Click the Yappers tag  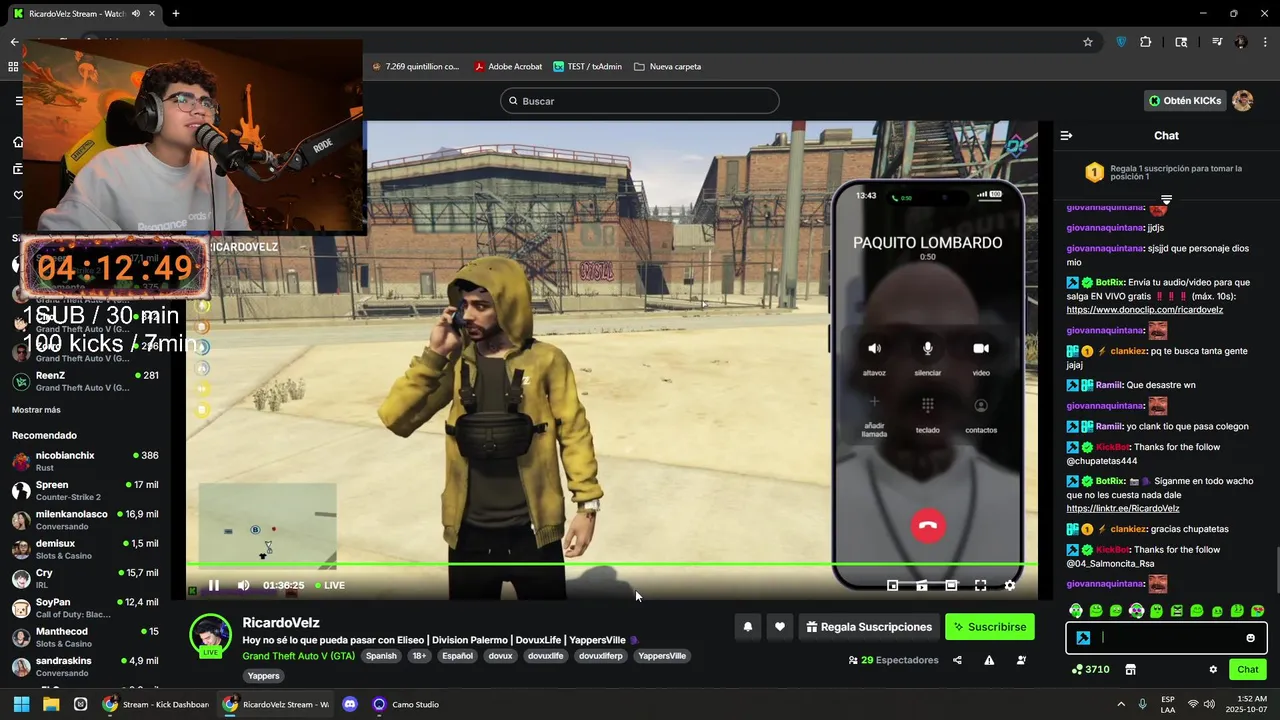[x=264, y=676]
